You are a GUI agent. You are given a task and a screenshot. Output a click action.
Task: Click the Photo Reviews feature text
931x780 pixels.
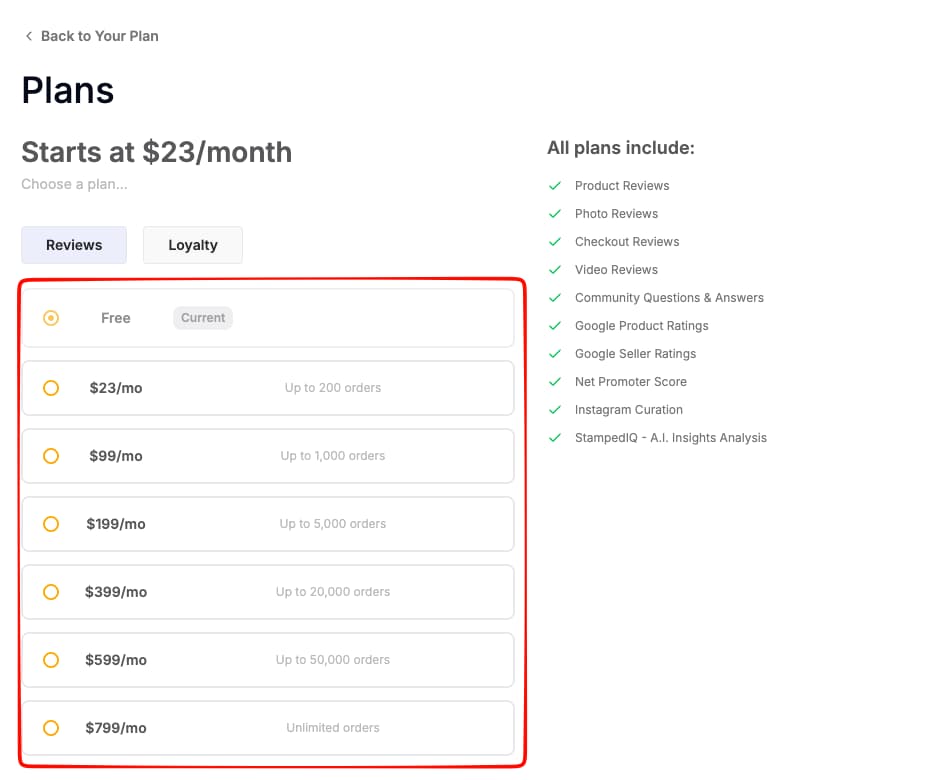(x=616, y=214)
